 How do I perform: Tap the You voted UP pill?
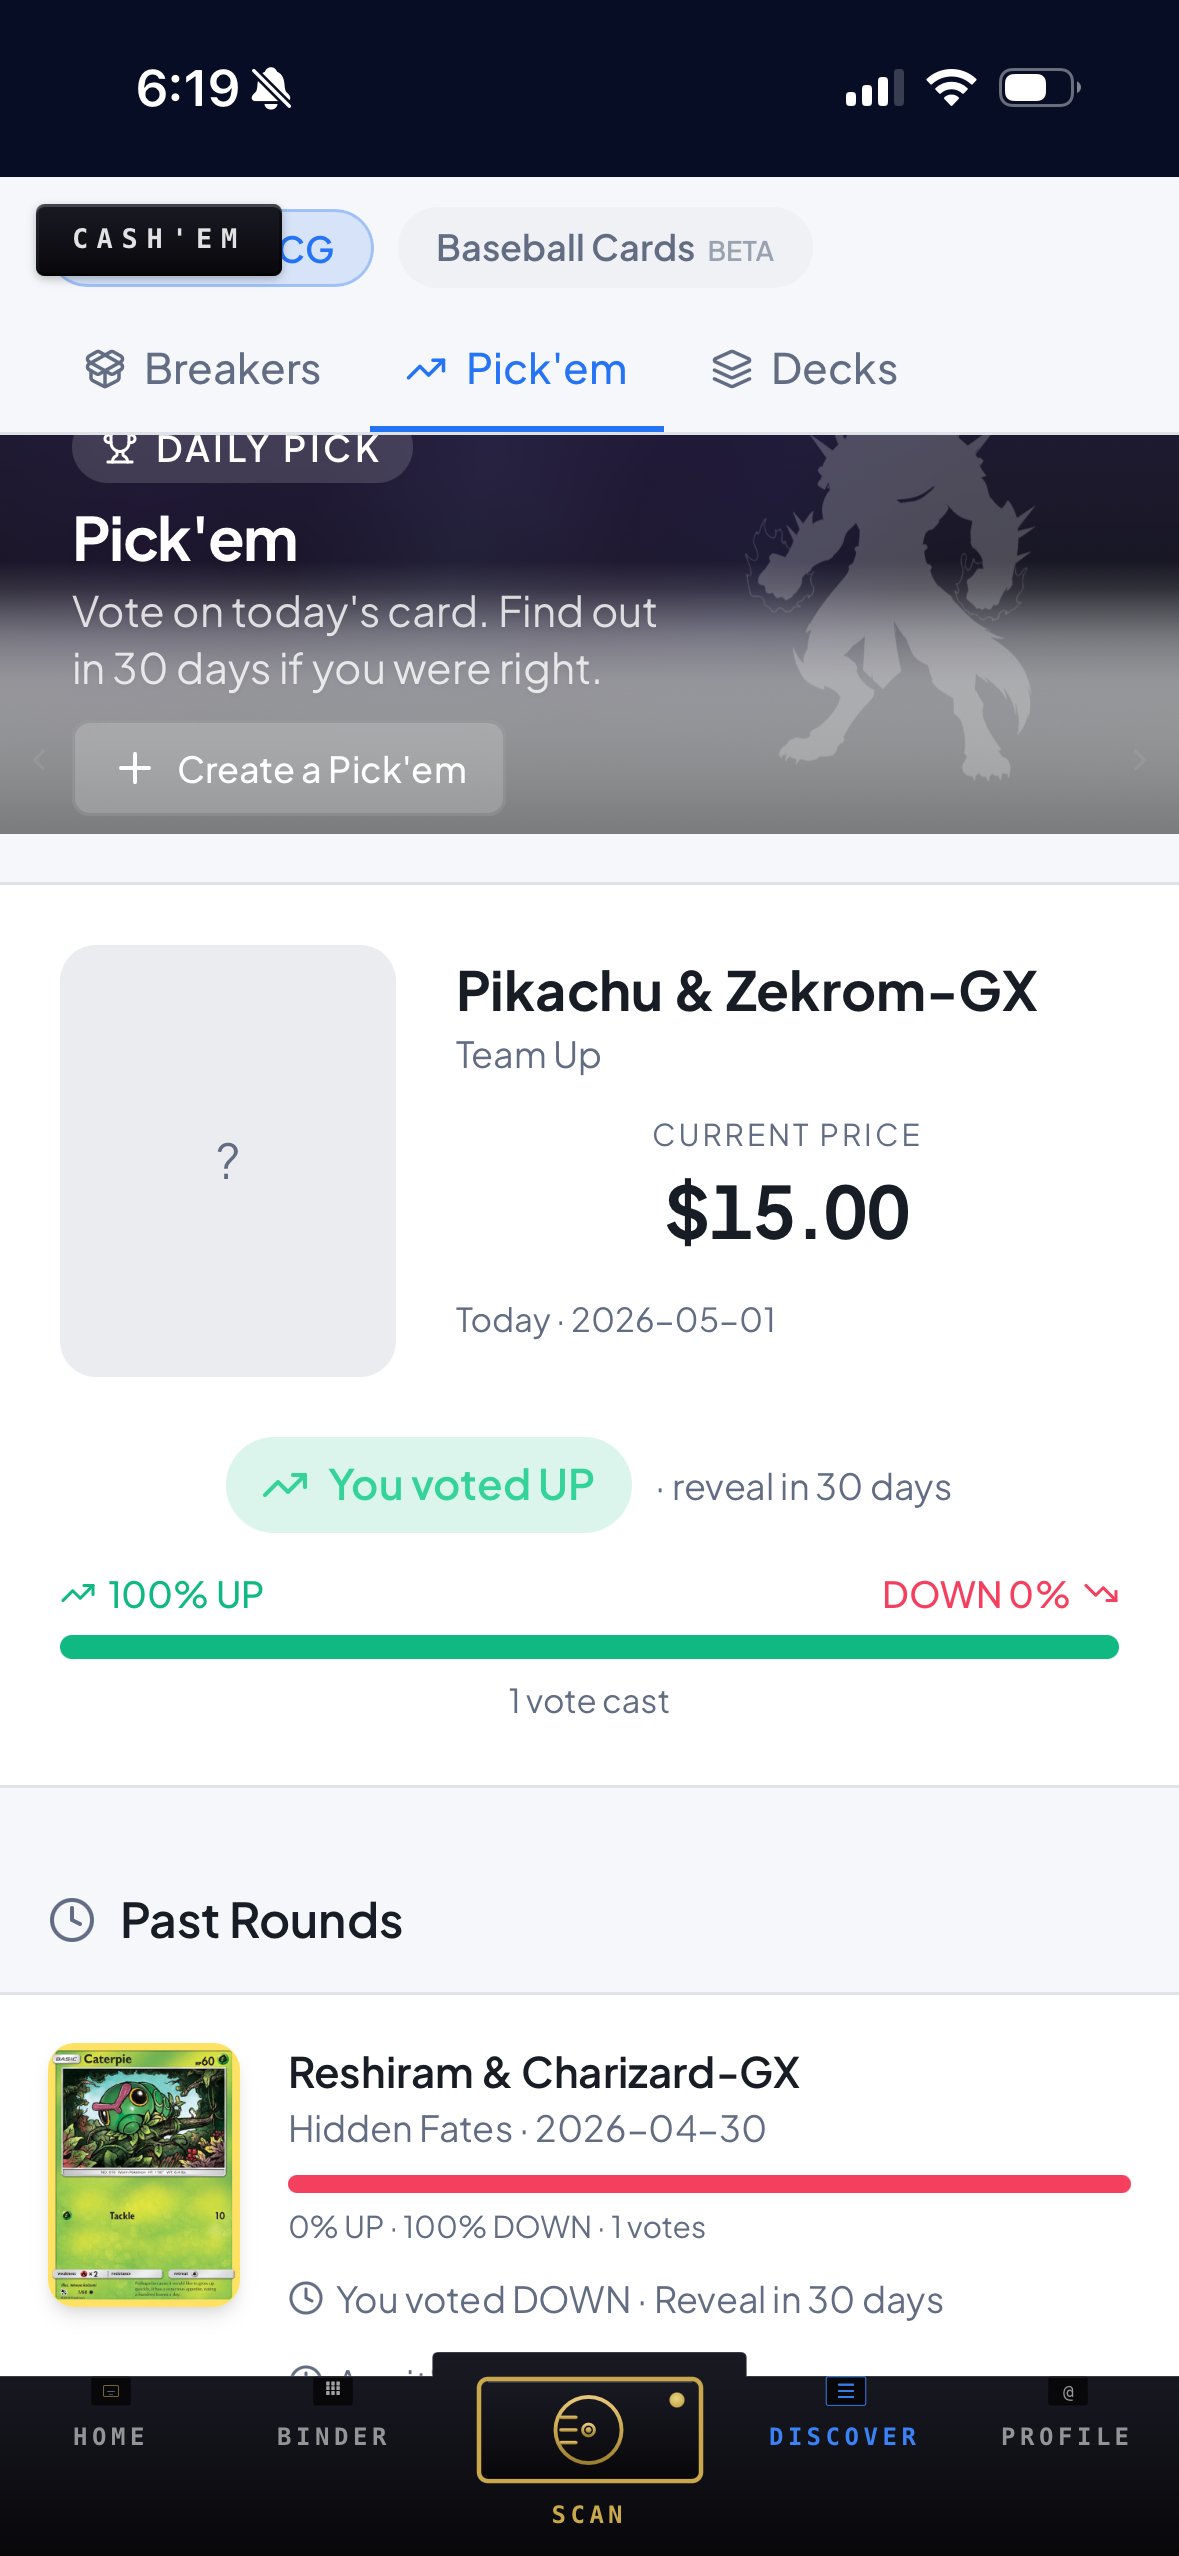coord(429,1485)
